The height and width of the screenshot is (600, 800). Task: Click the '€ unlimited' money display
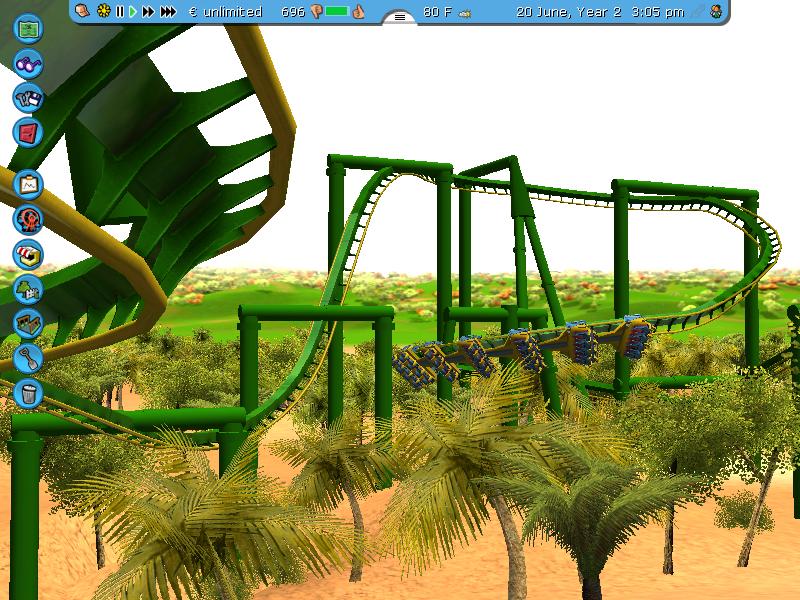(226, 12)
